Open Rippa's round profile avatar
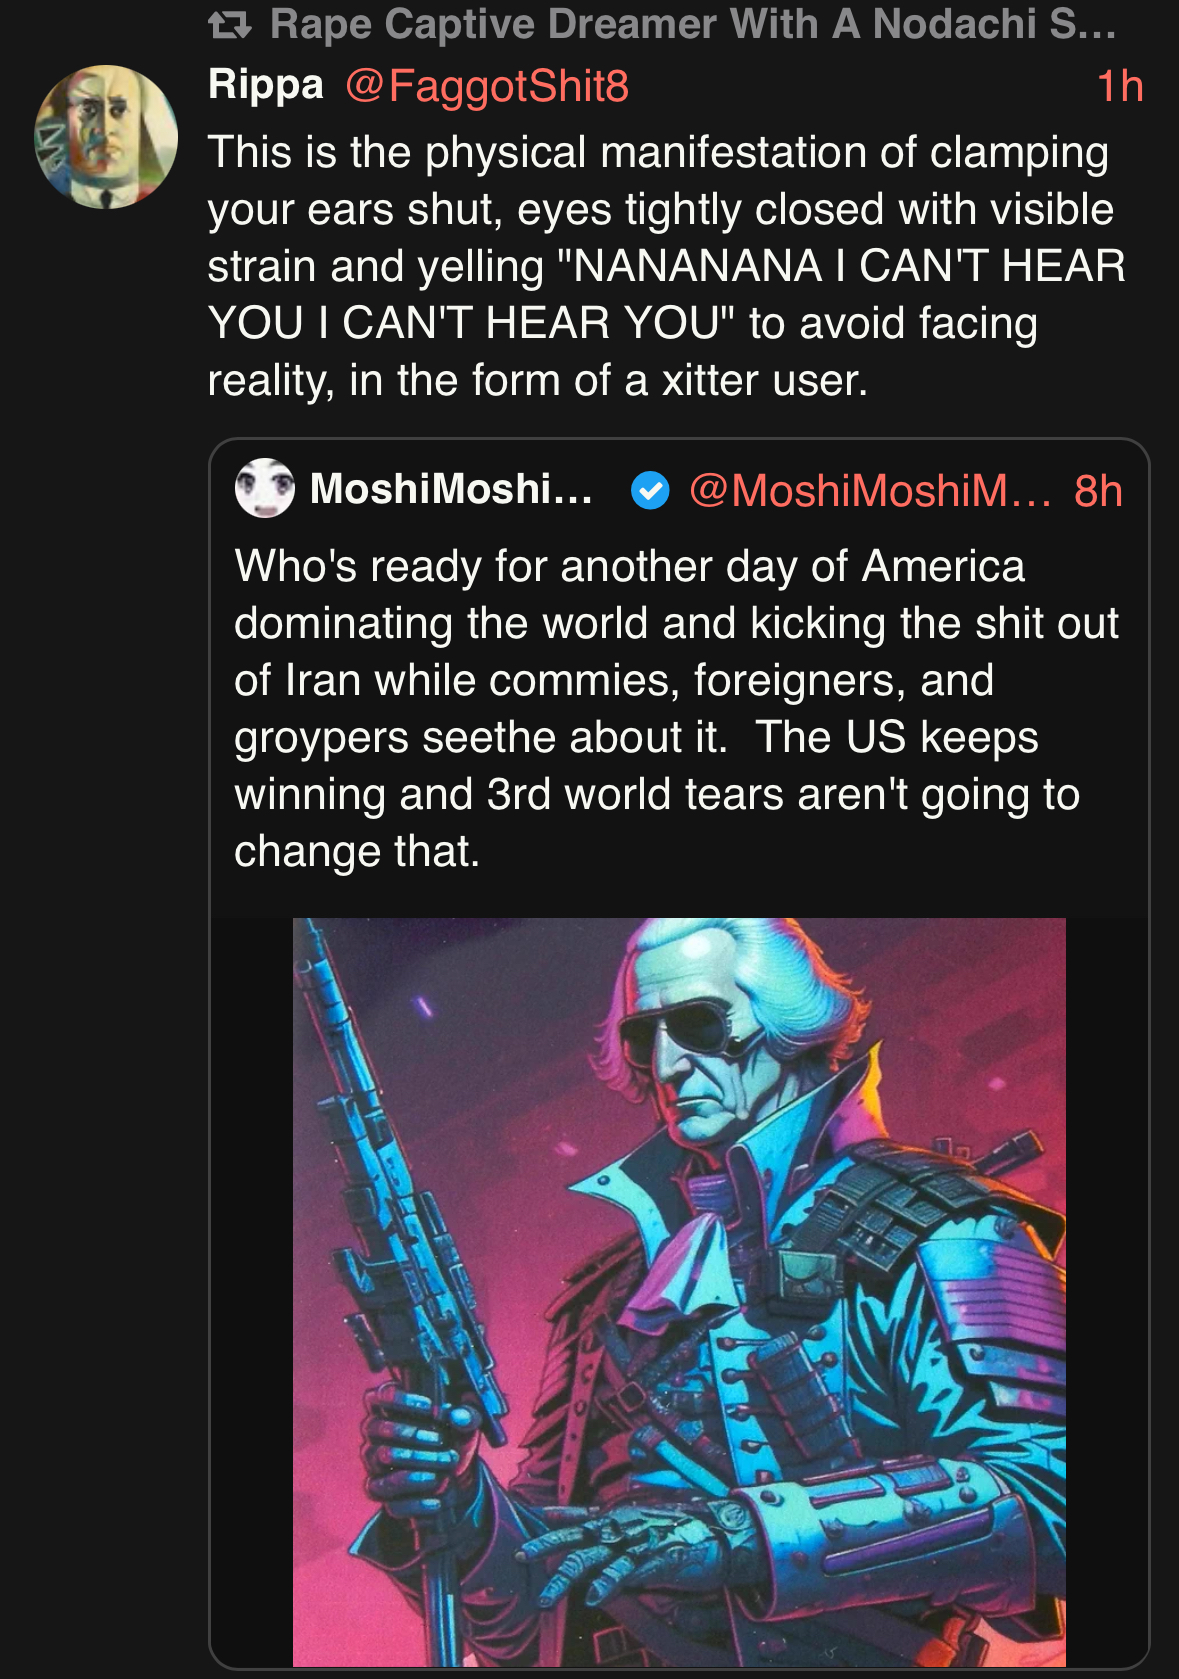 pyautogui.click(x=106, y=137)
